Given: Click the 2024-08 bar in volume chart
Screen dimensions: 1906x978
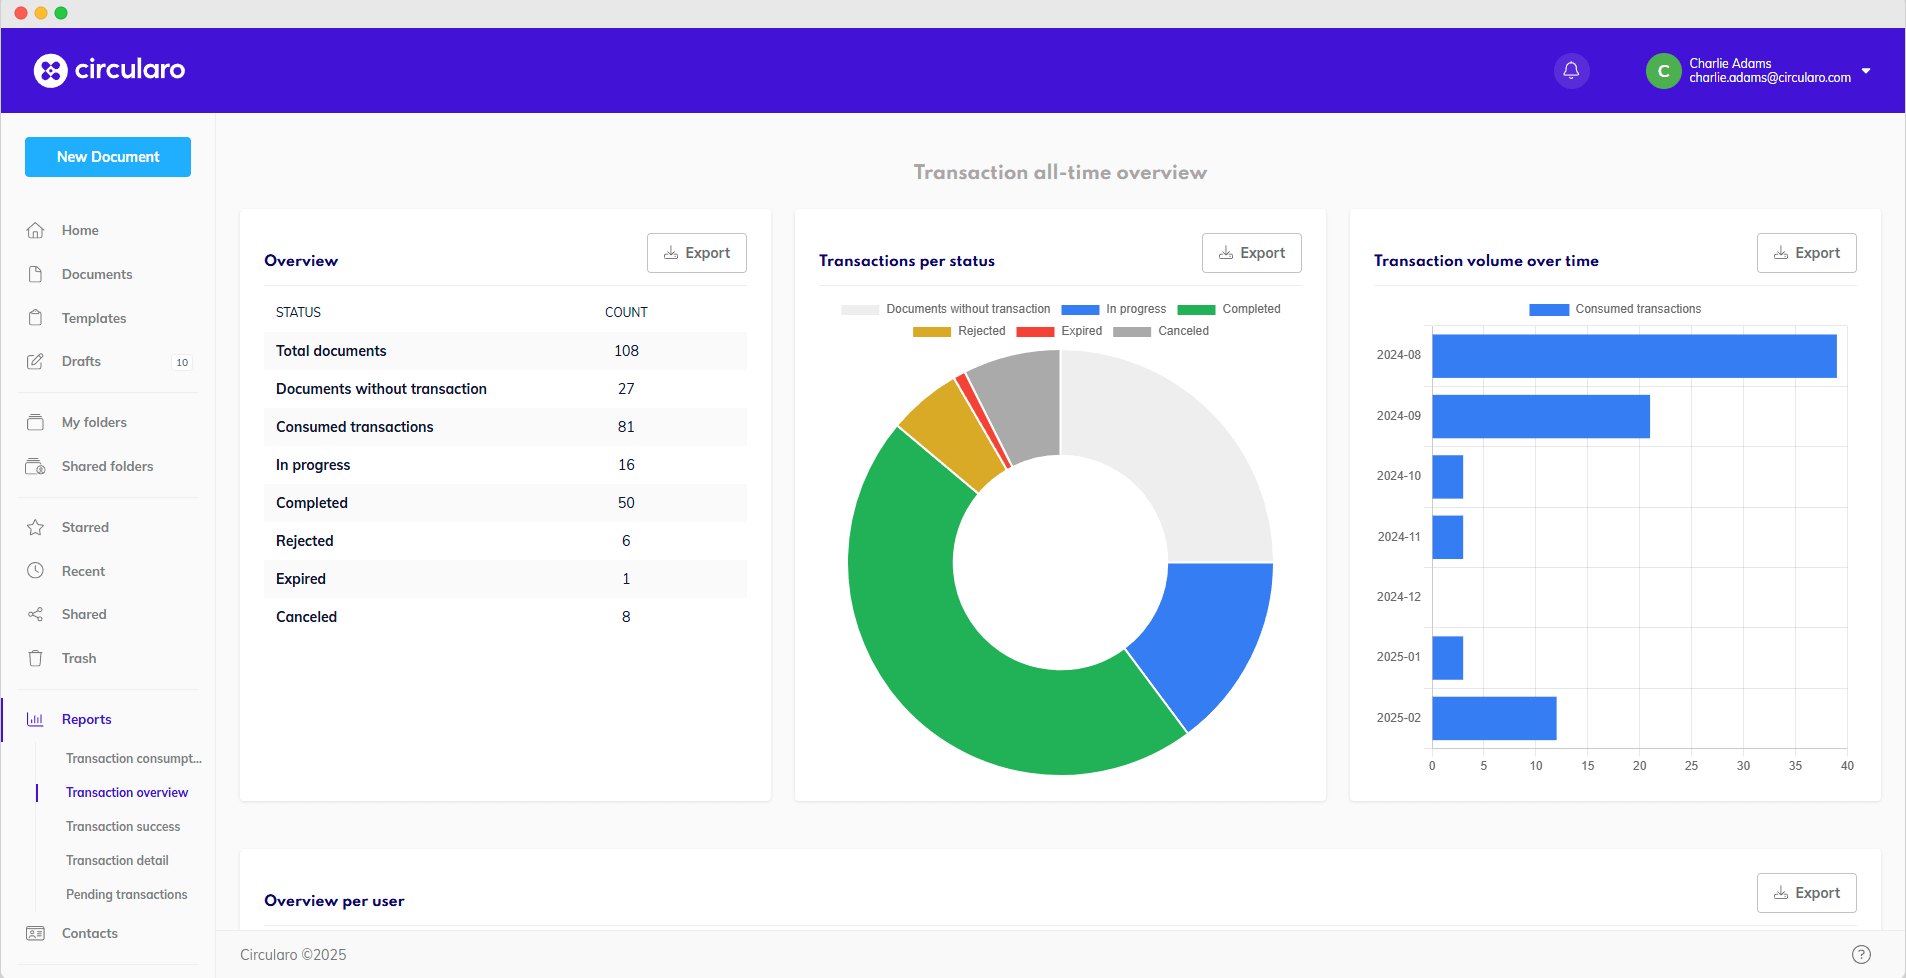Looking at the screenshot, I should (1633, 356).
